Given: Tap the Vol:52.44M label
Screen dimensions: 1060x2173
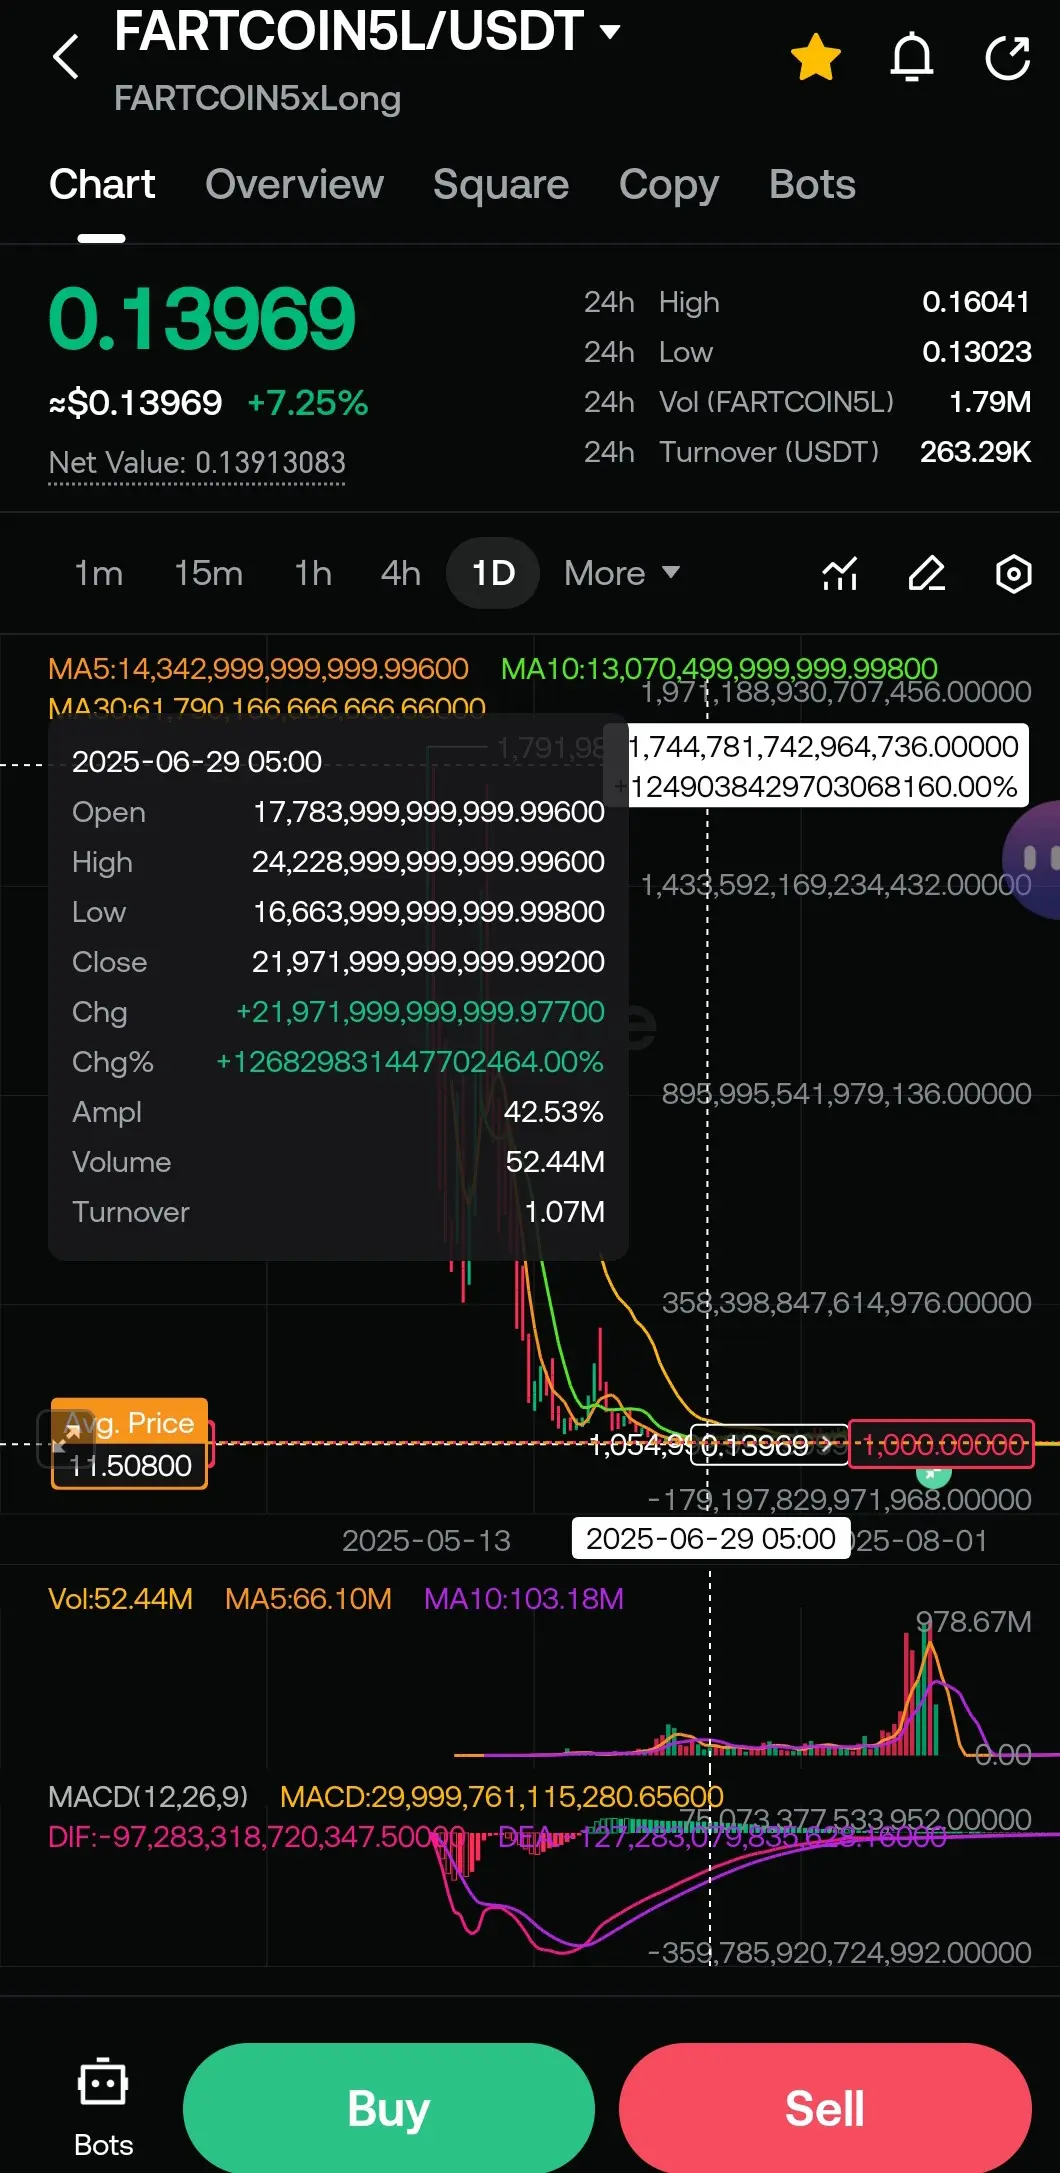Looking at the screenshot, I should [x=120, y=1598].
